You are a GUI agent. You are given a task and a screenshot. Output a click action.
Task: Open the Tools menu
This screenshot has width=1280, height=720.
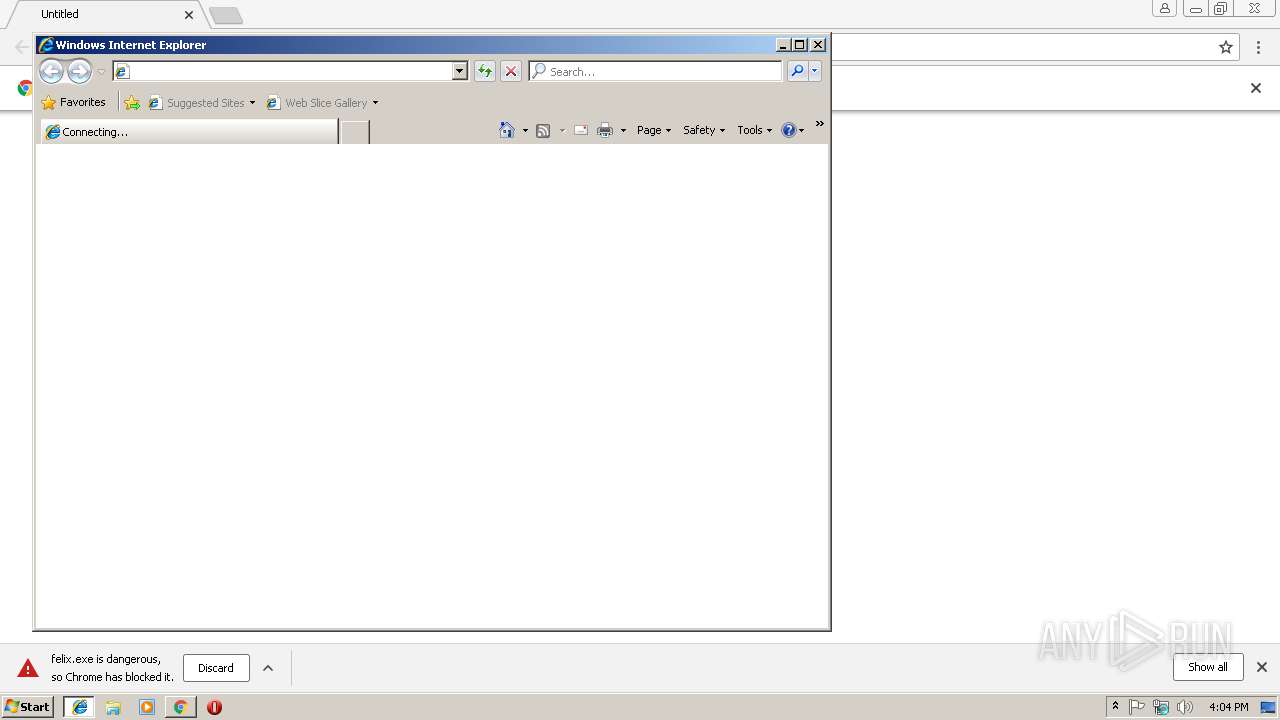[x=755, y=130]
